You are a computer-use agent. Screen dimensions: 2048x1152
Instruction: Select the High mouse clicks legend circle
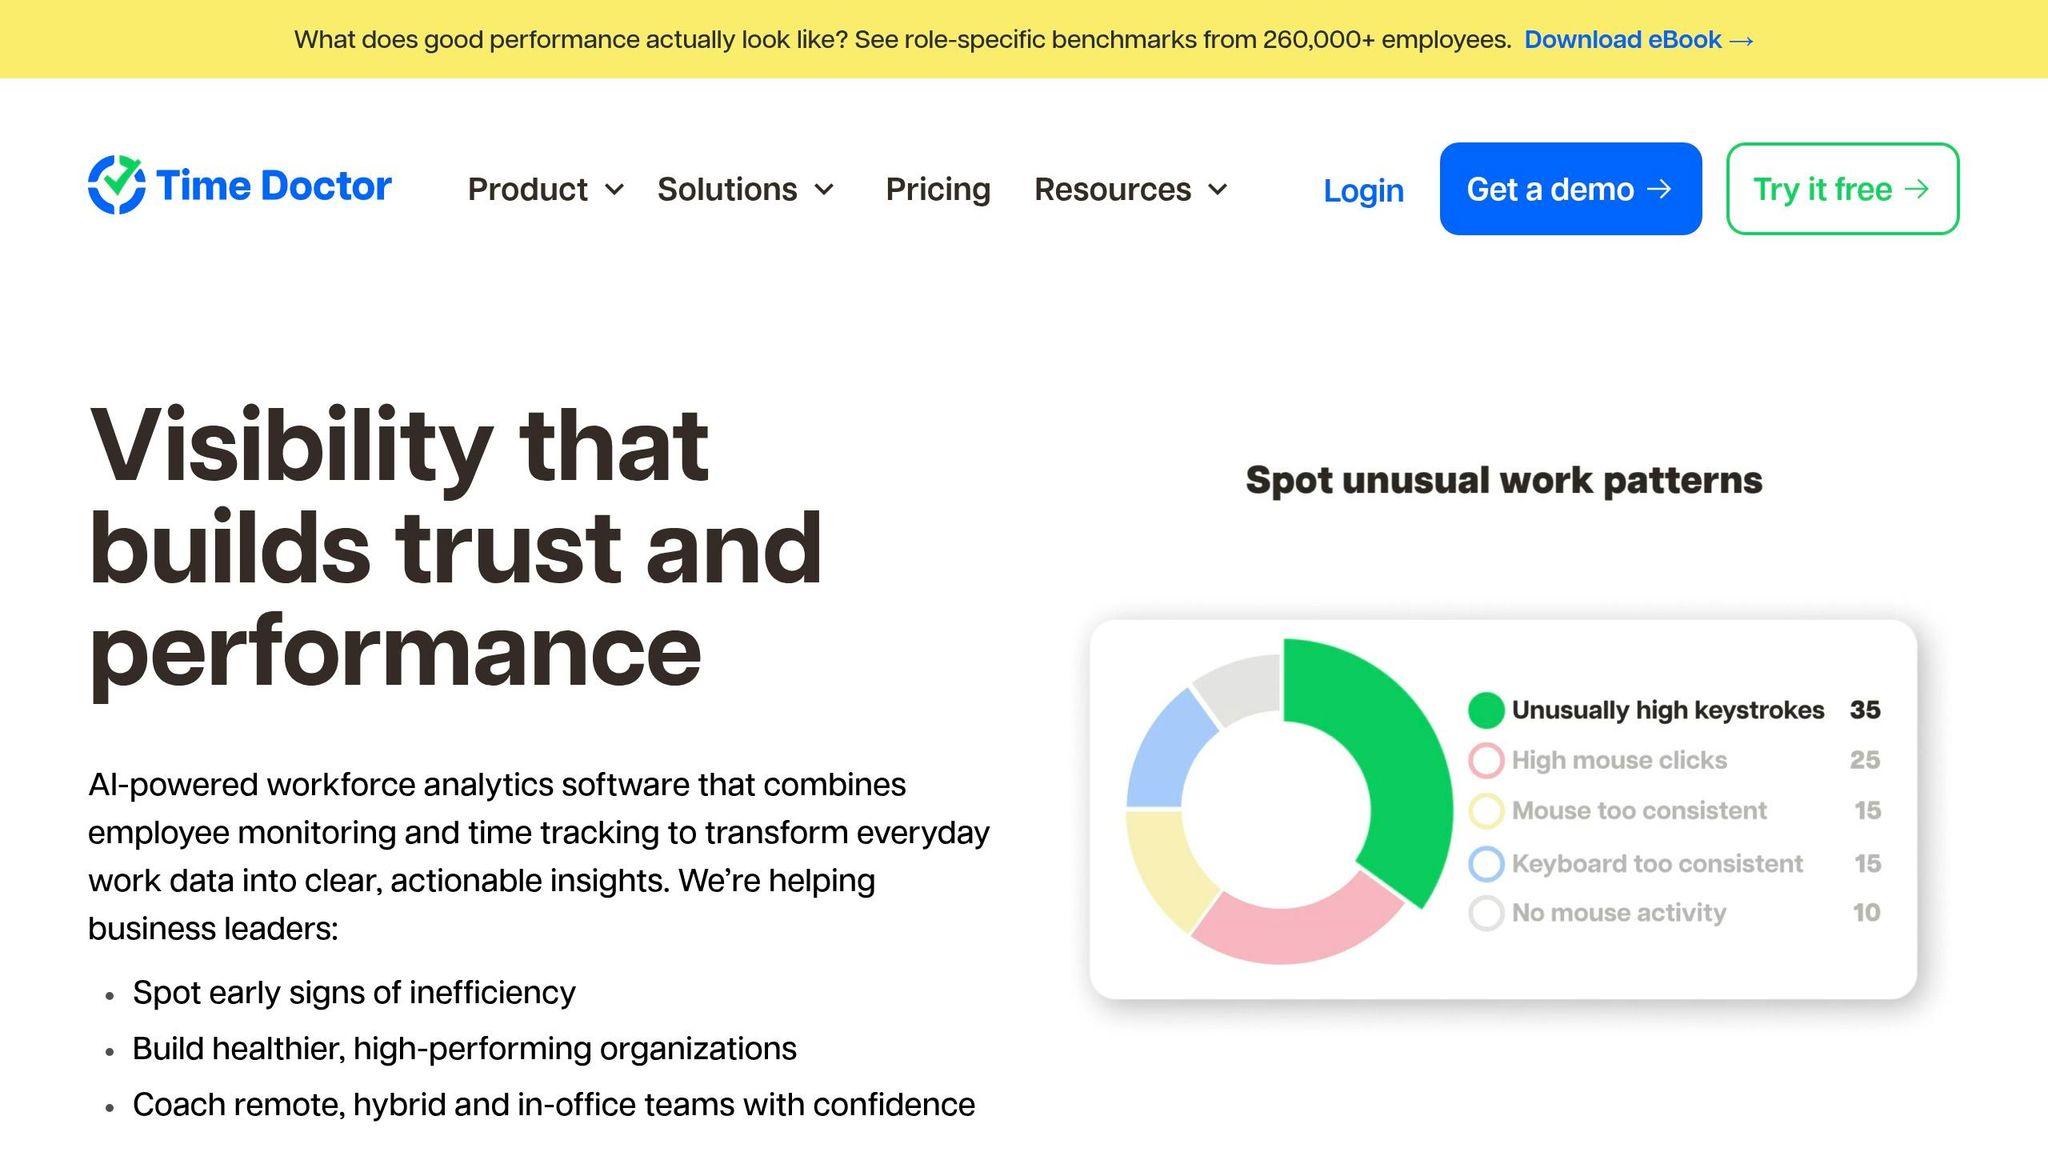(1486, 760)
